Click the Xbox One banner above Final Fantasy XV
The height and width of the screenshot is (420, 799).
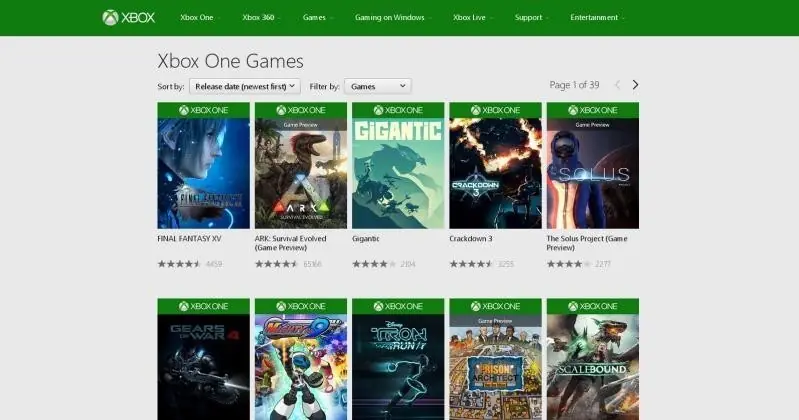(x=203, y=110)
